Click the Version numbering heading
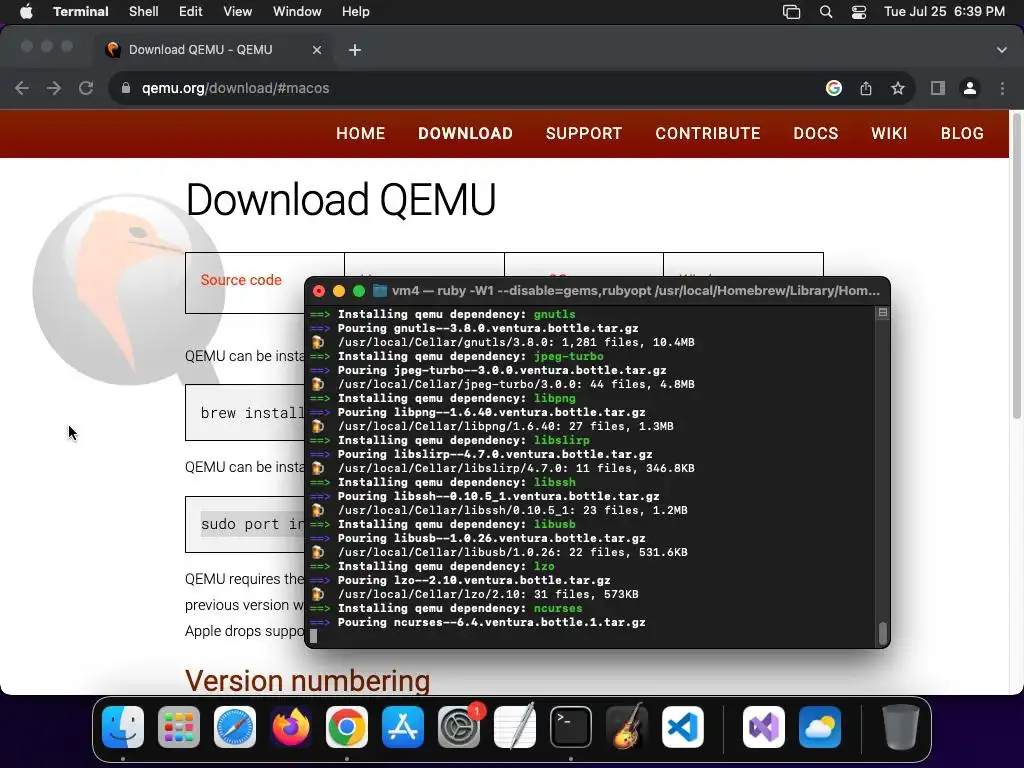Screen dimensions: 1024x768 [308, 680]
